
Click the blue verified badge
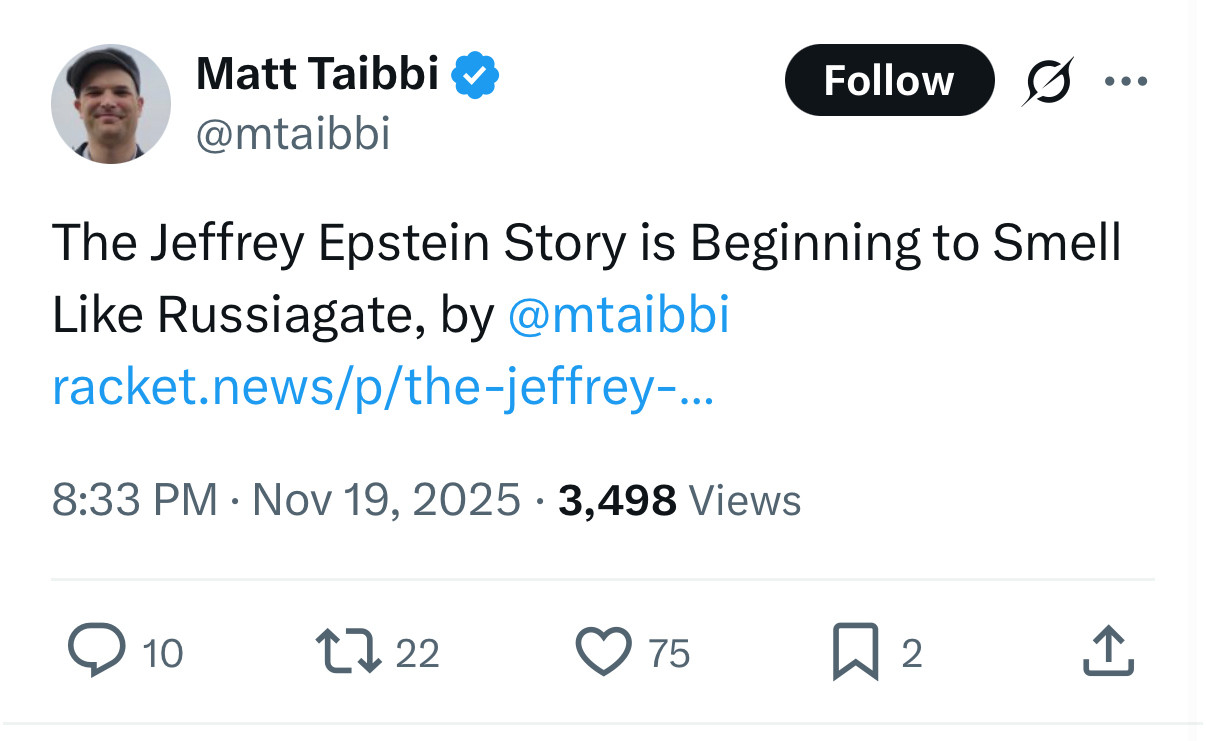(x=476, y=76)
